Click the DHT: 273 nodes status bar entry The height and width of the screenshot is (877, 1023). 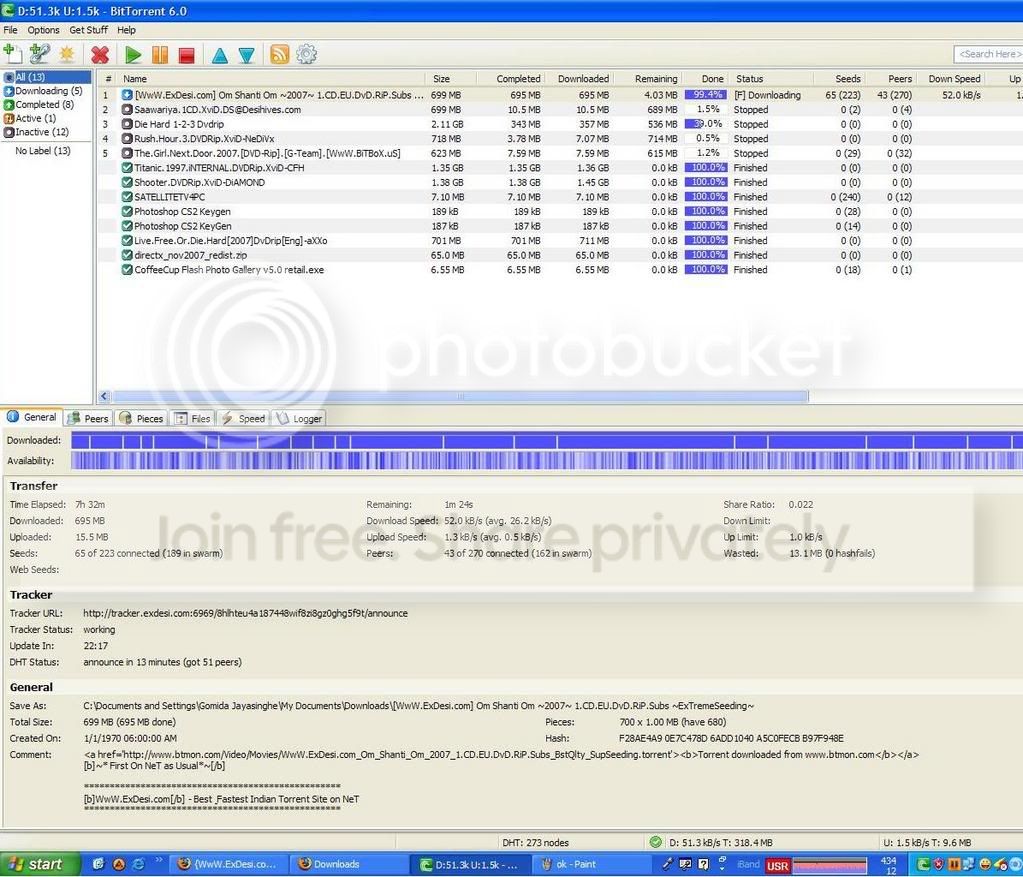point(535,843)
